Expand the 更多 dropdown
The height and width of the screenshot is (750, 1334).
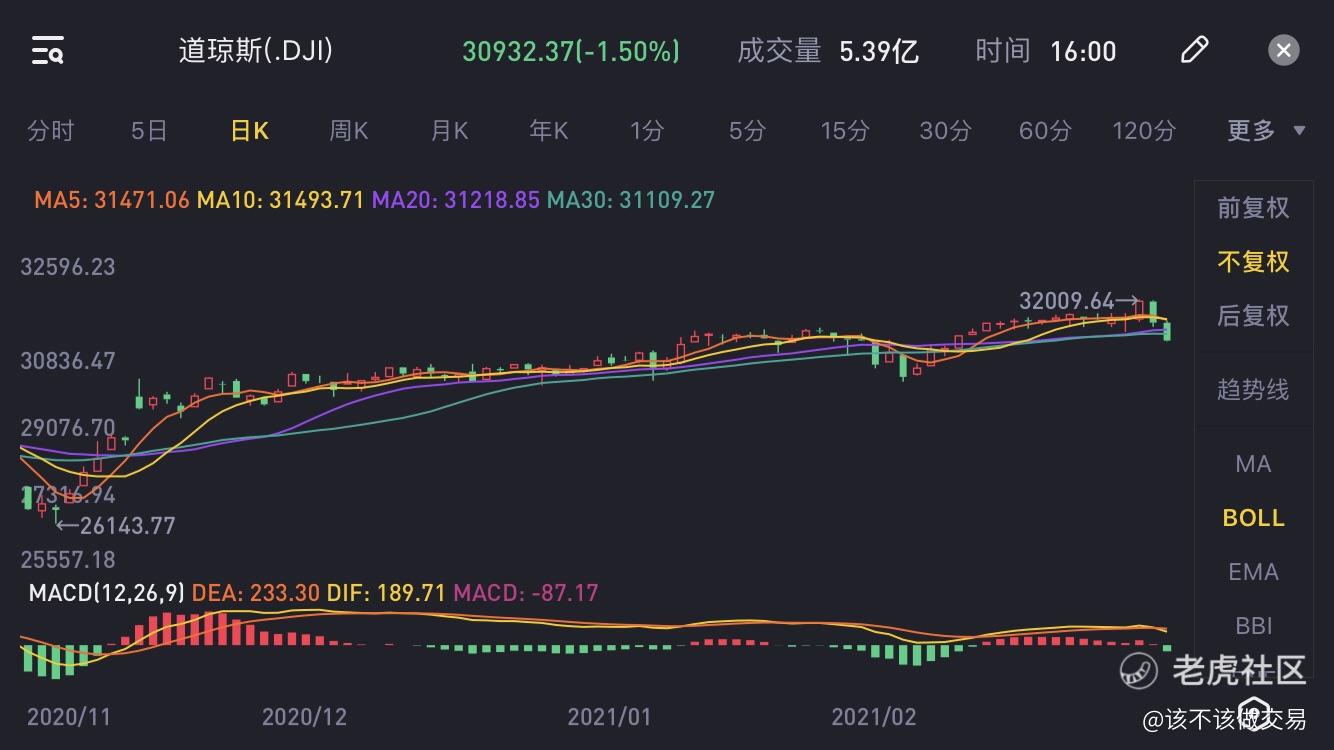coord(1266,130)
